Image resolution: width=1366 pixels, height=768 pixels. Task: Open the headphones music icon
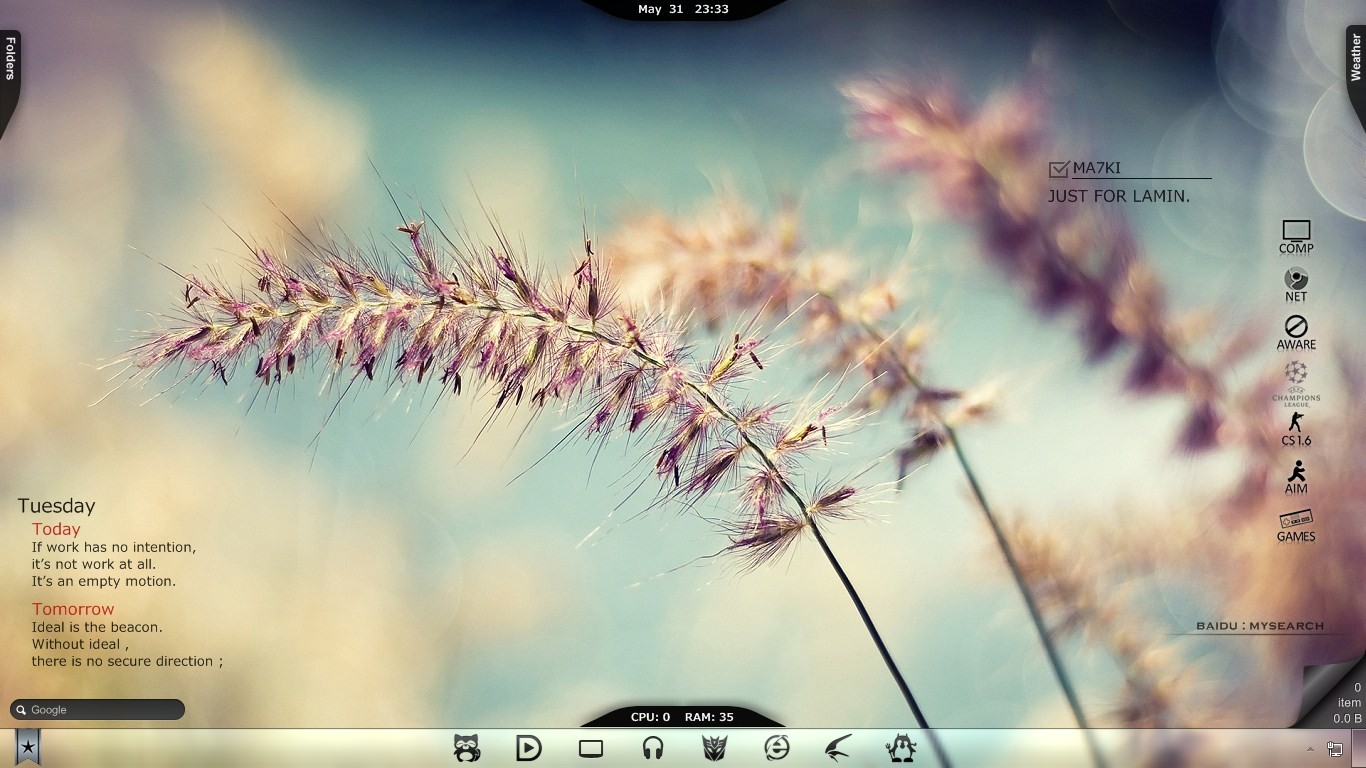653,748
